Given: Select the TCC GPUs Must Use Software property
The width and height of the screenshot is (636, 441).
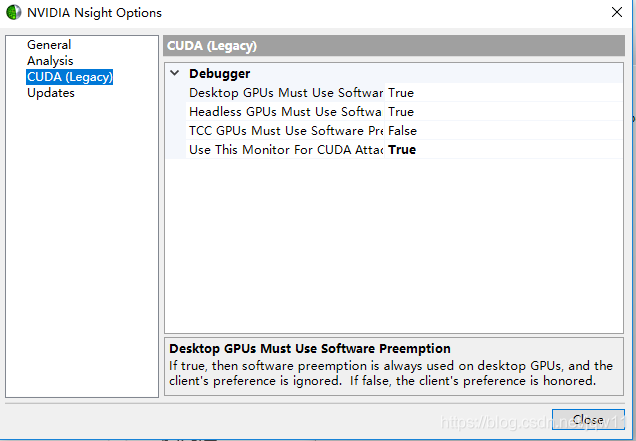Looking at the screenshot, I should 286,131.
